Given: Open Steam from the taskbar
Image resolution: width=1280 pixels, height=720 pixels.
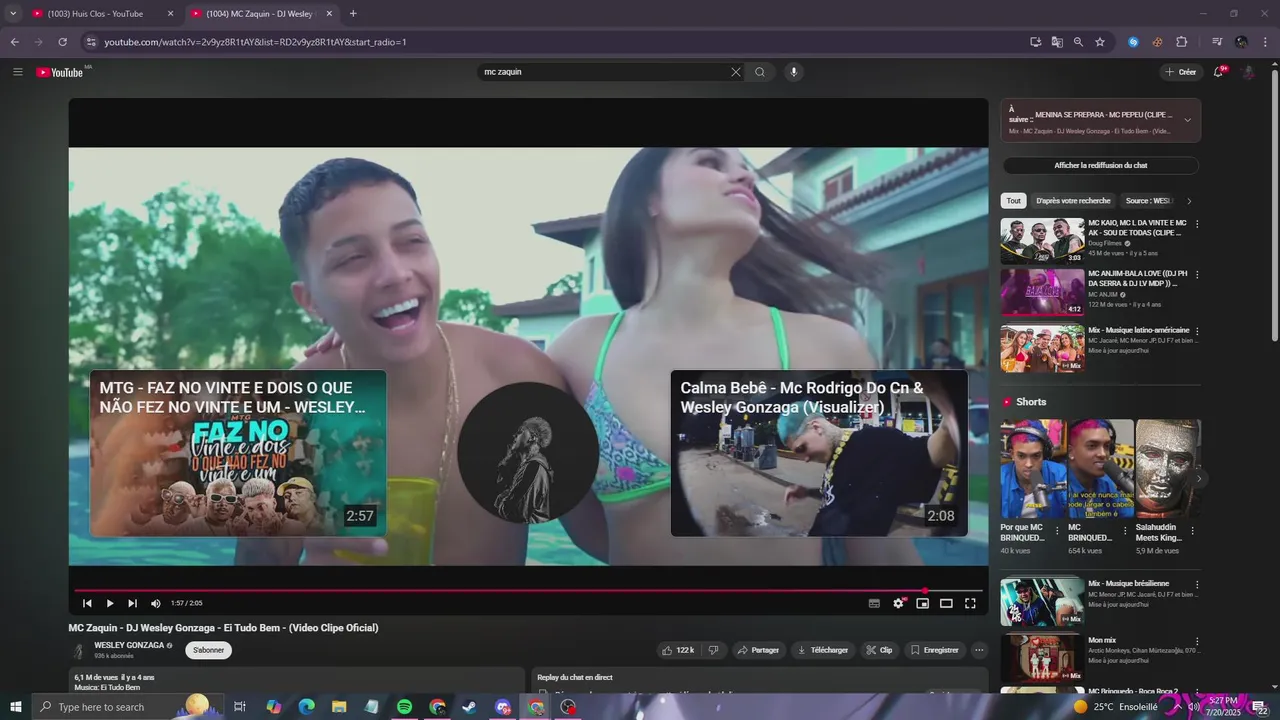Looking at the screenshot, I should pyautogui.click(x=469, y=707).
